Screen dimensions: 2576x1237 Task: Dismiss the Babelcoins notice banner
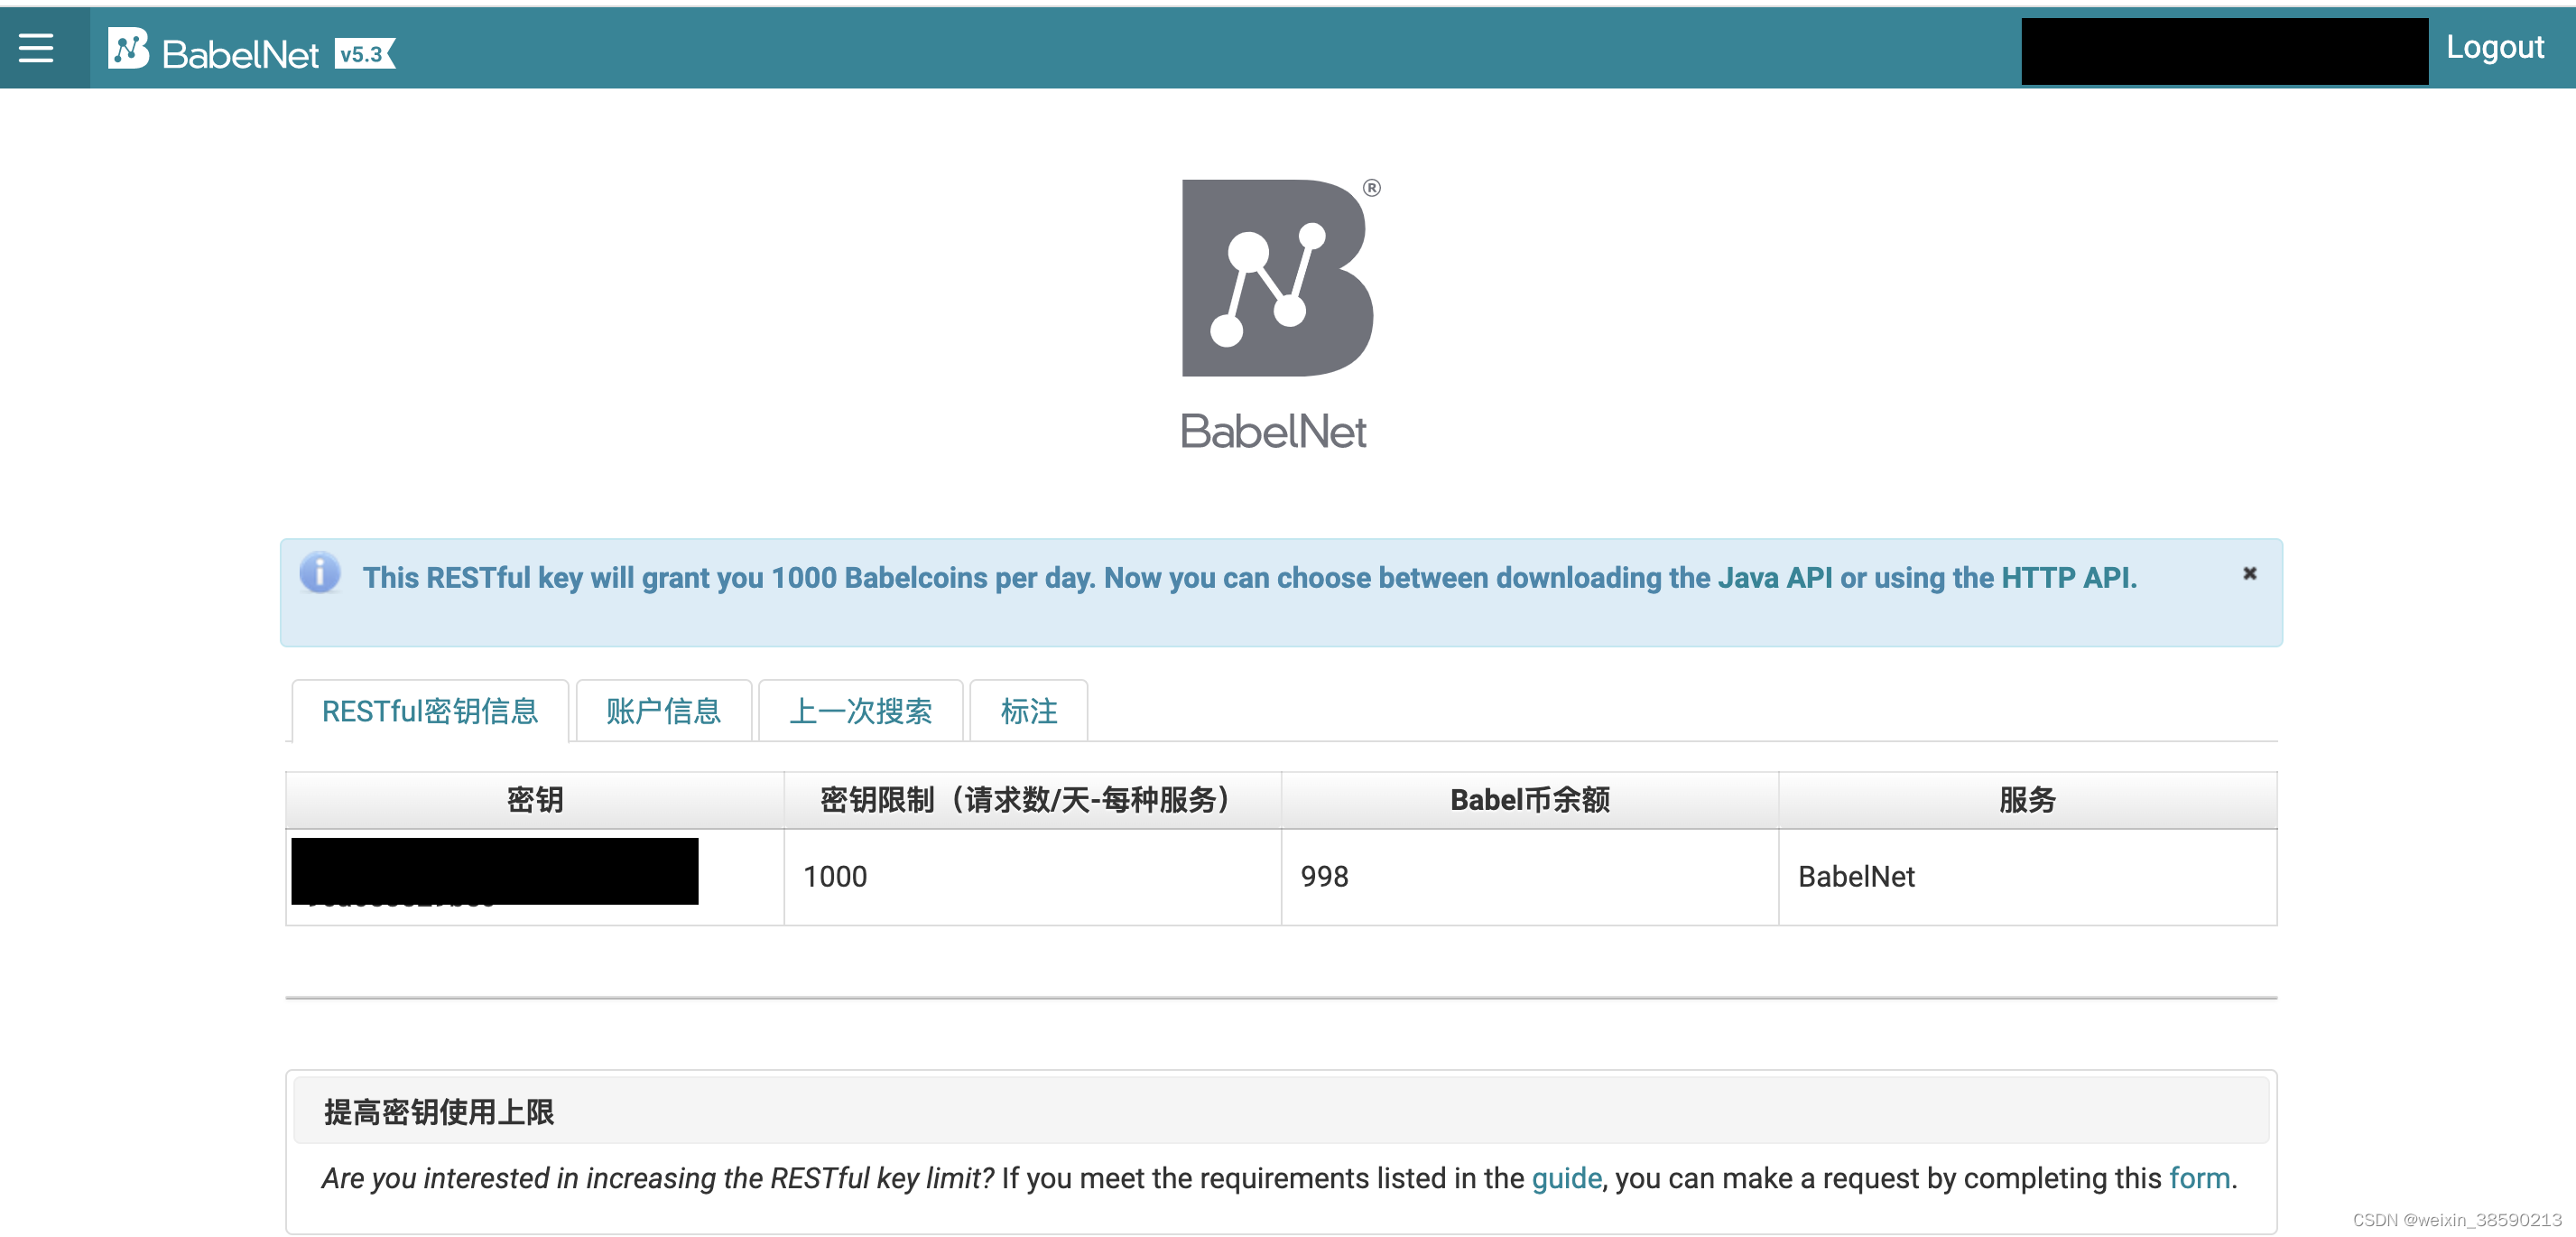coord(2249,573)
